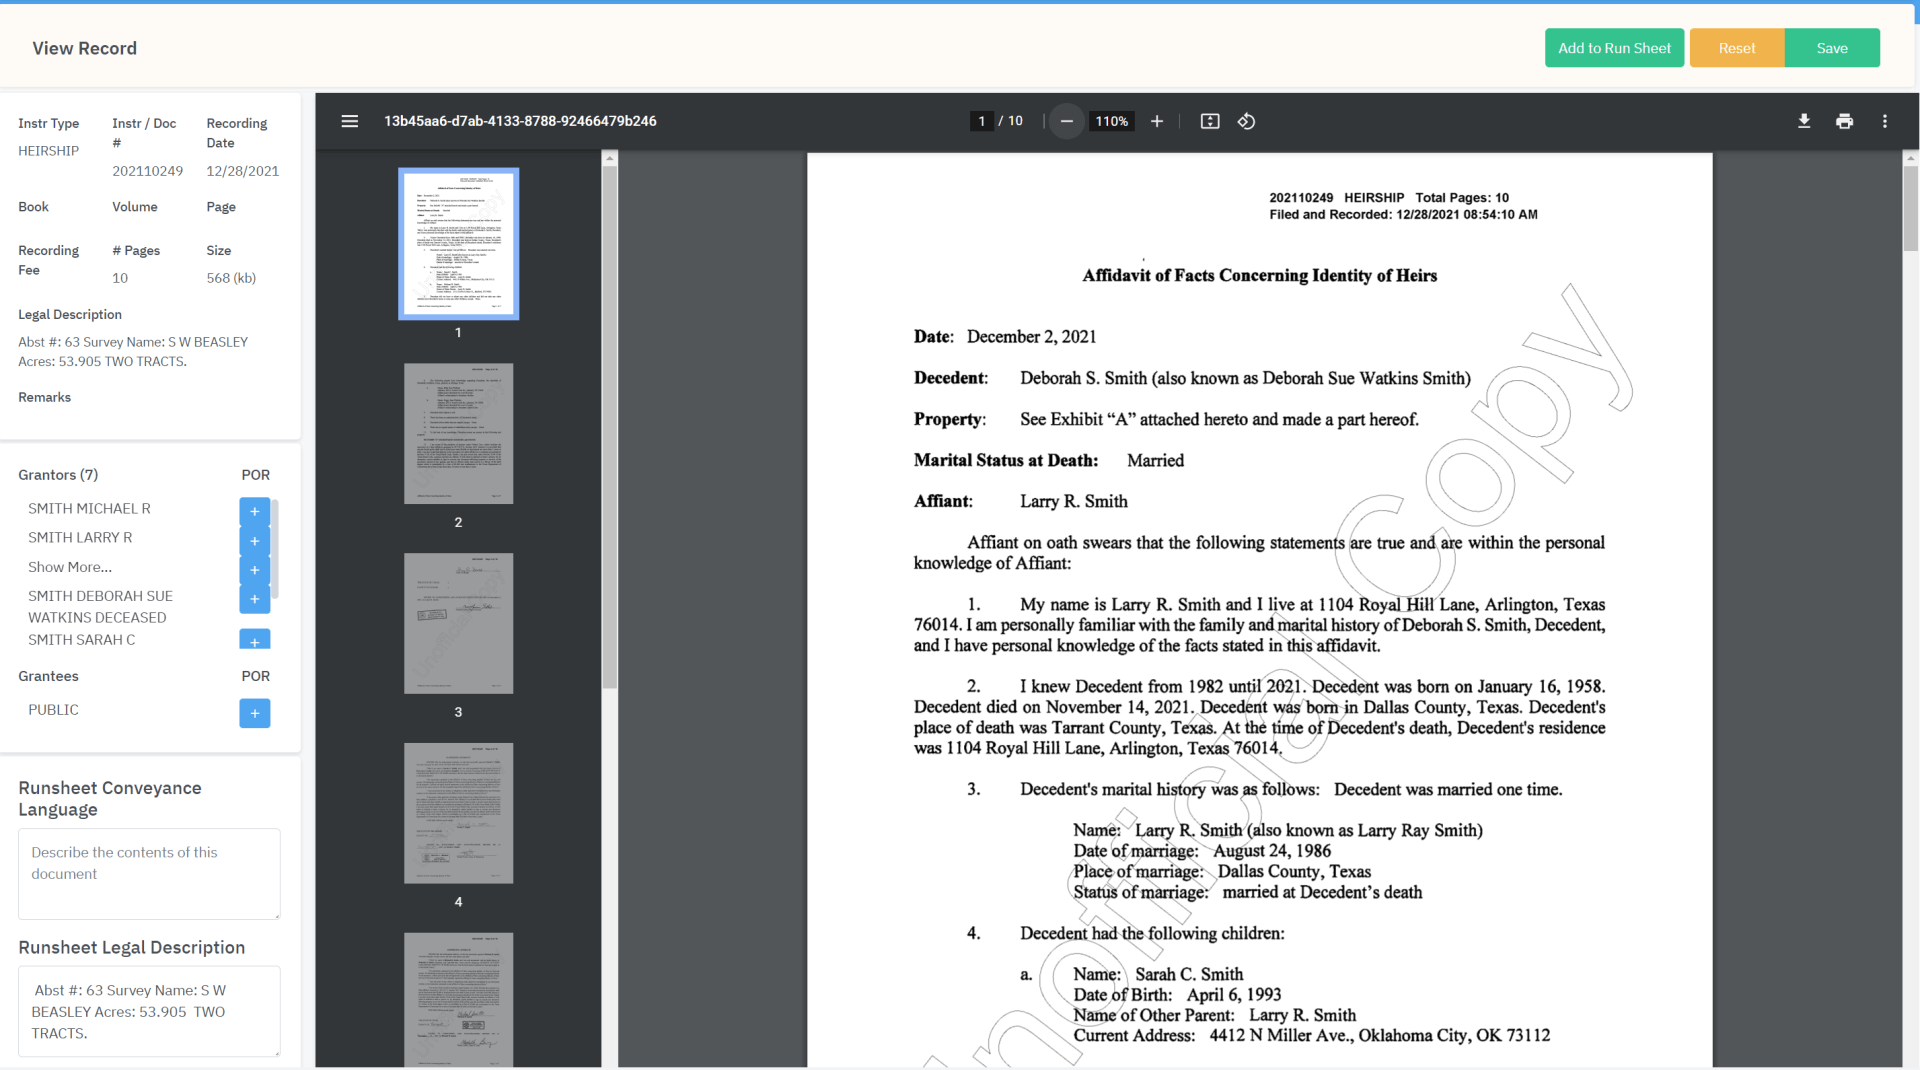Select grantor SMITH MICHAEL R
This screenshot has height=1070, width=1920.
pyautogui.click(x=89, y=509)
